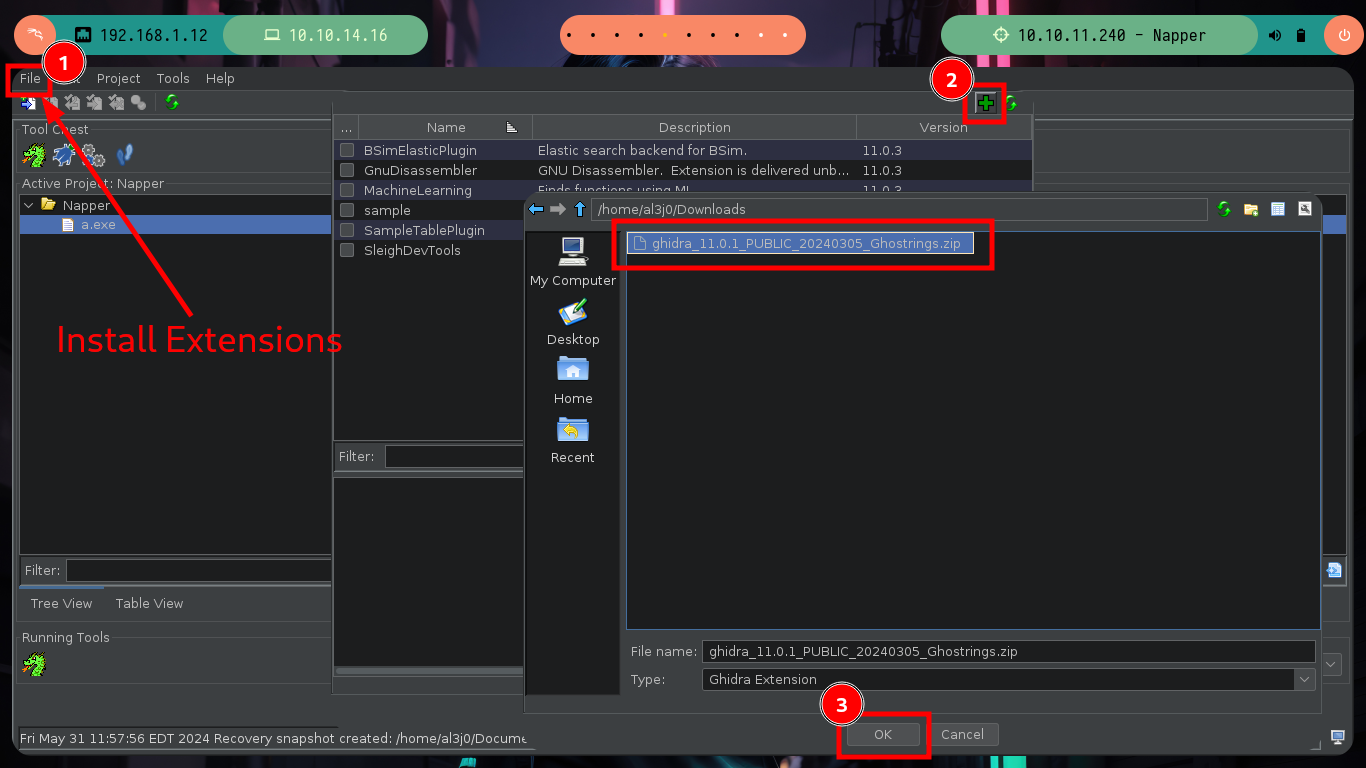The image size is (1366, 768).
Task: Click the volume speaker icon in top bar
Action: [1275, 35]
